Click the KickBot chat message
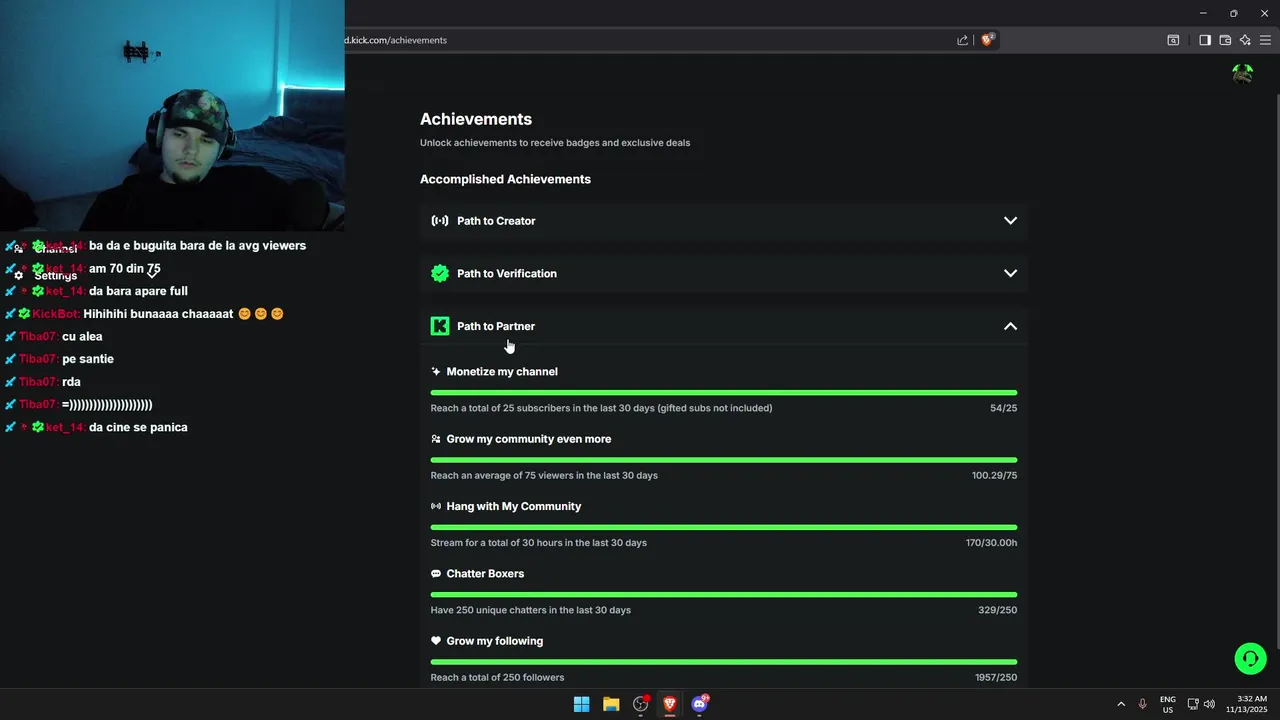Screen dimensions: 1280x720 [x=144, y=314]
